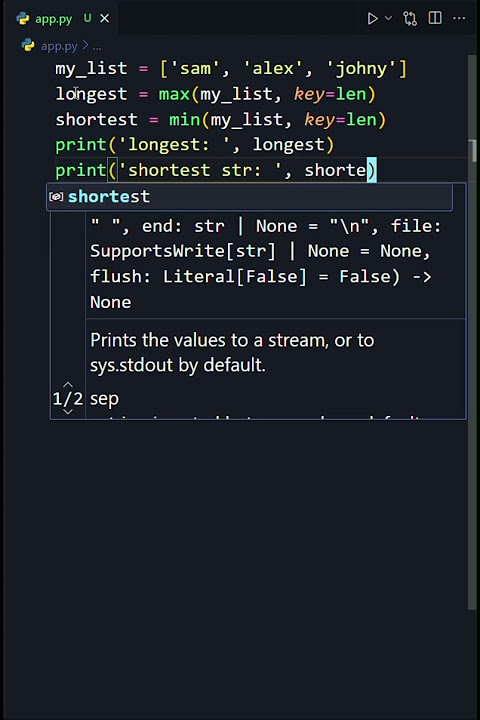Image resolution: width=480 pixels, height=720 pixels.
Task: Show previous signature with up arrow
Action: pos(68,384)
